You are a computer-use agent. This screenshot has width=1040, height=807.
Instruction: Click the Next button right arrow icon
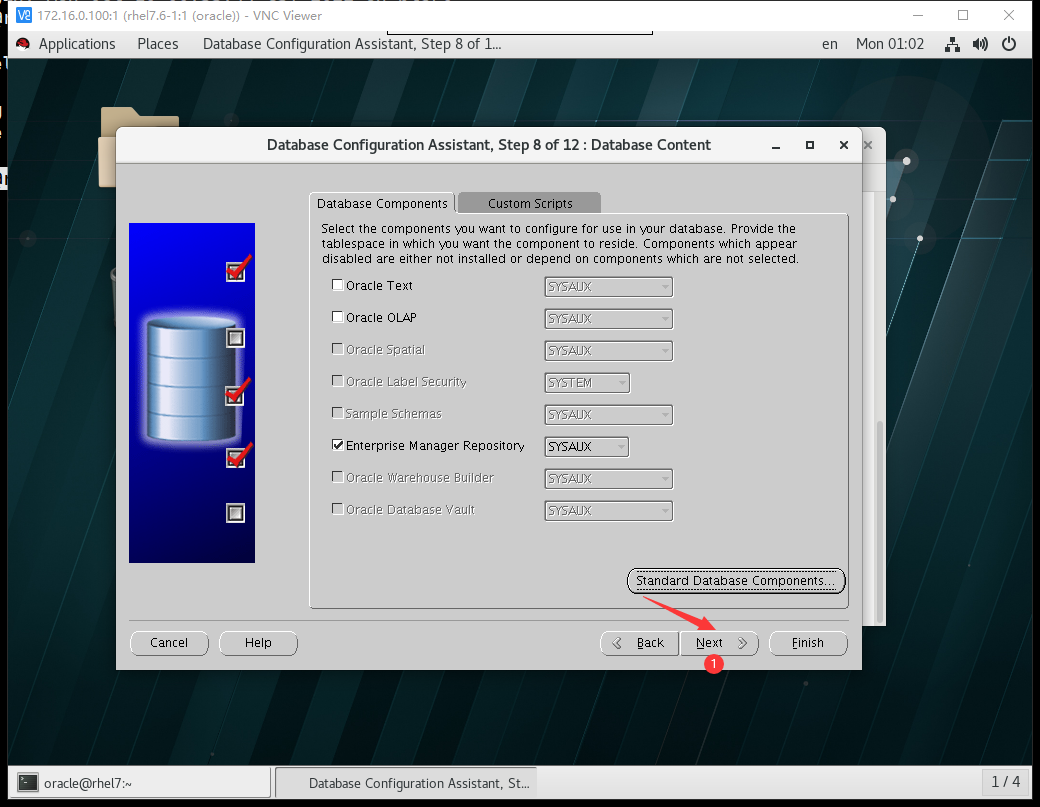743,643
